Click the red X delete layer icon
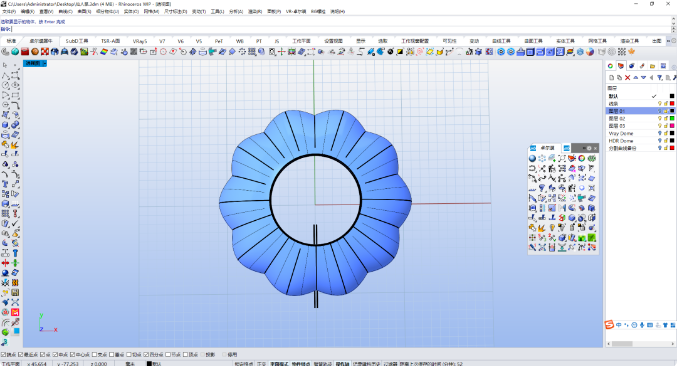677x366 pixels. [x=627, y=78]
